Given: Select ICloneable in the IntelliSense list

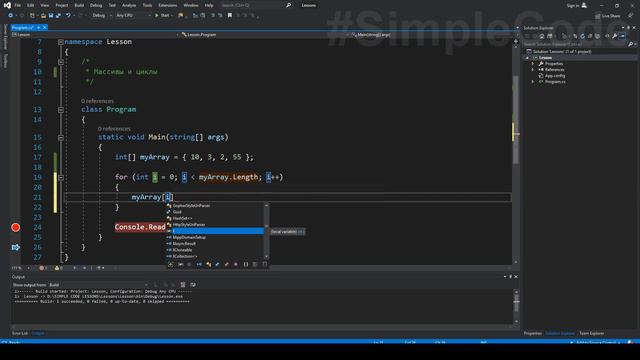Looking at the screenshot, I should click(x=182, y=250).
